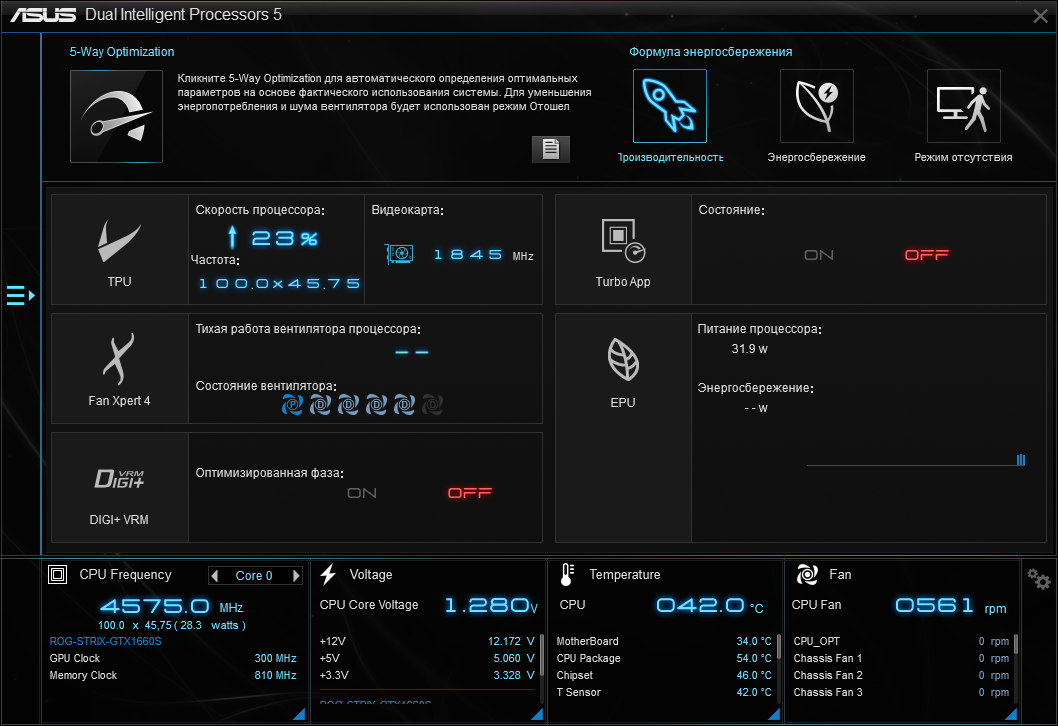This screenshot has height=726, width=1058.
Task: Click the graphics card icon
Action: (399, 254)
